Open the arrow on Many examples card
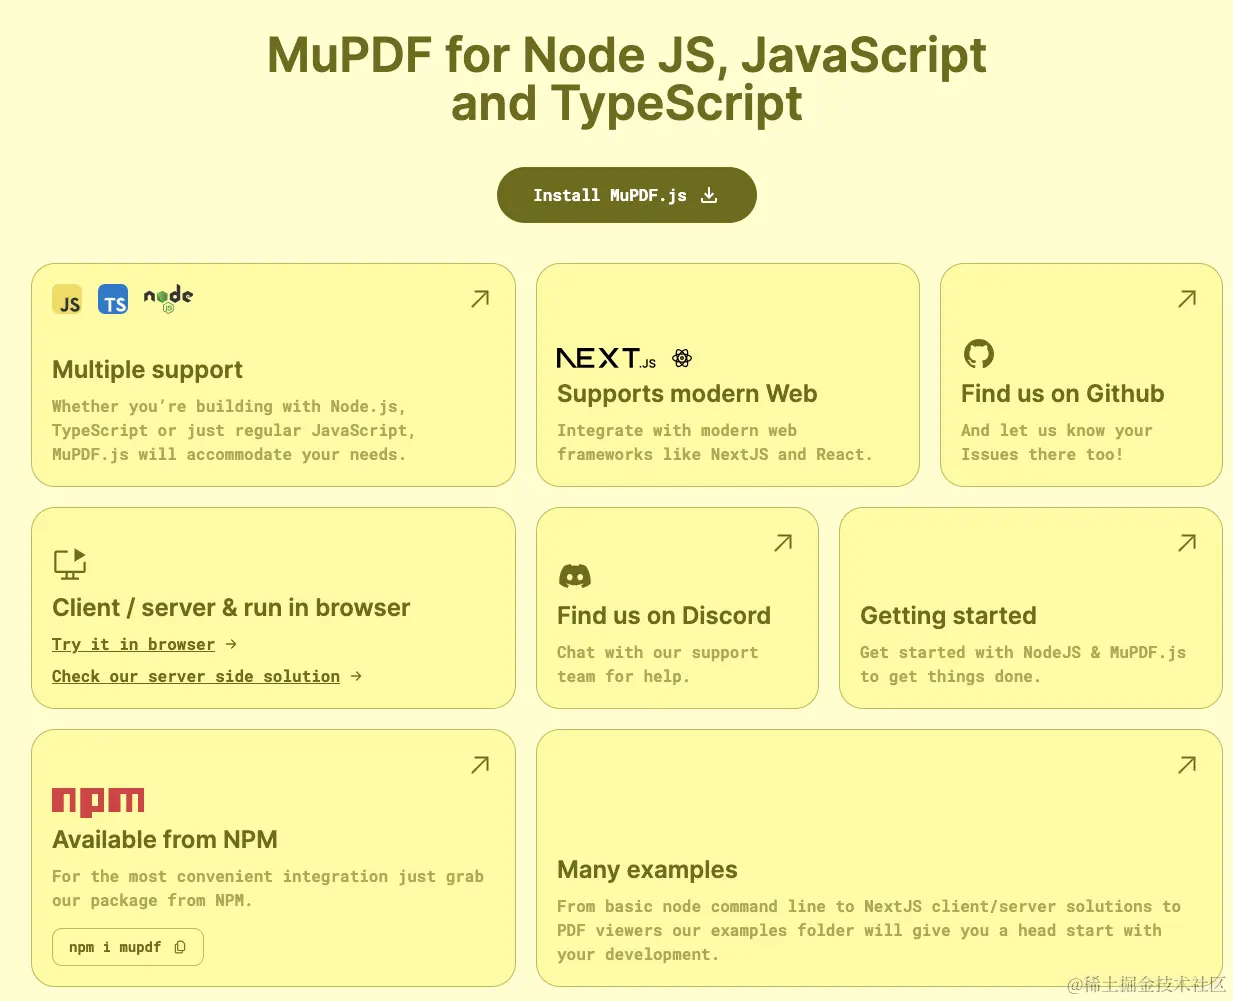The image size is (1233, 1001). click(1187, 765)
